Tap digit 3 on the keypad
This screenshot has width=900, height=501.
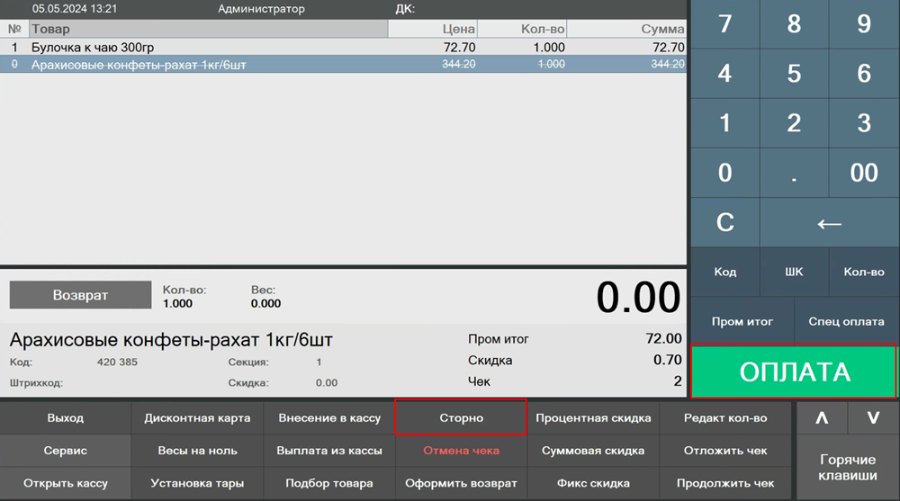(864, 123)
